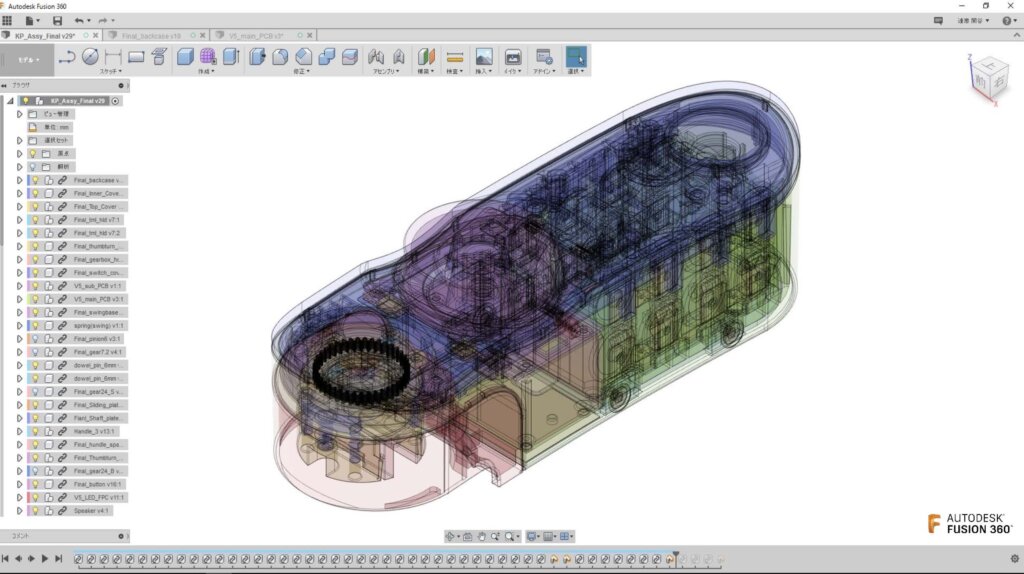Screen dimensions: 1024x574
Task: Click the Inspect measure icon
Action: click(455, 57)
